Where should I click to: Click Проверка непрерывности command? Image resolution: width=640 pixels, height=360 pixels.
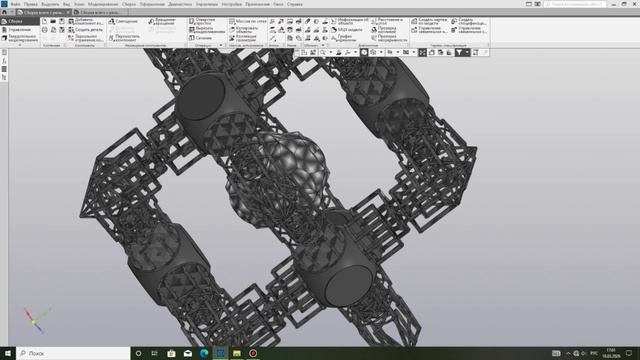[x=389, y=38]
